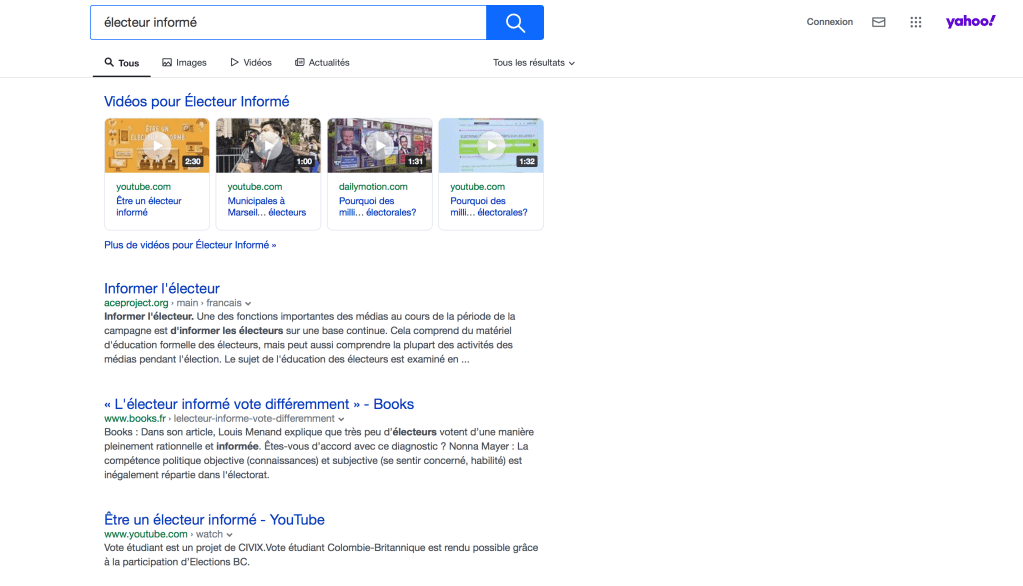Expand the www.books.fr result URL arrow
The height and width of the screenshot is (586, 1023).
click(x=341, y=419)
